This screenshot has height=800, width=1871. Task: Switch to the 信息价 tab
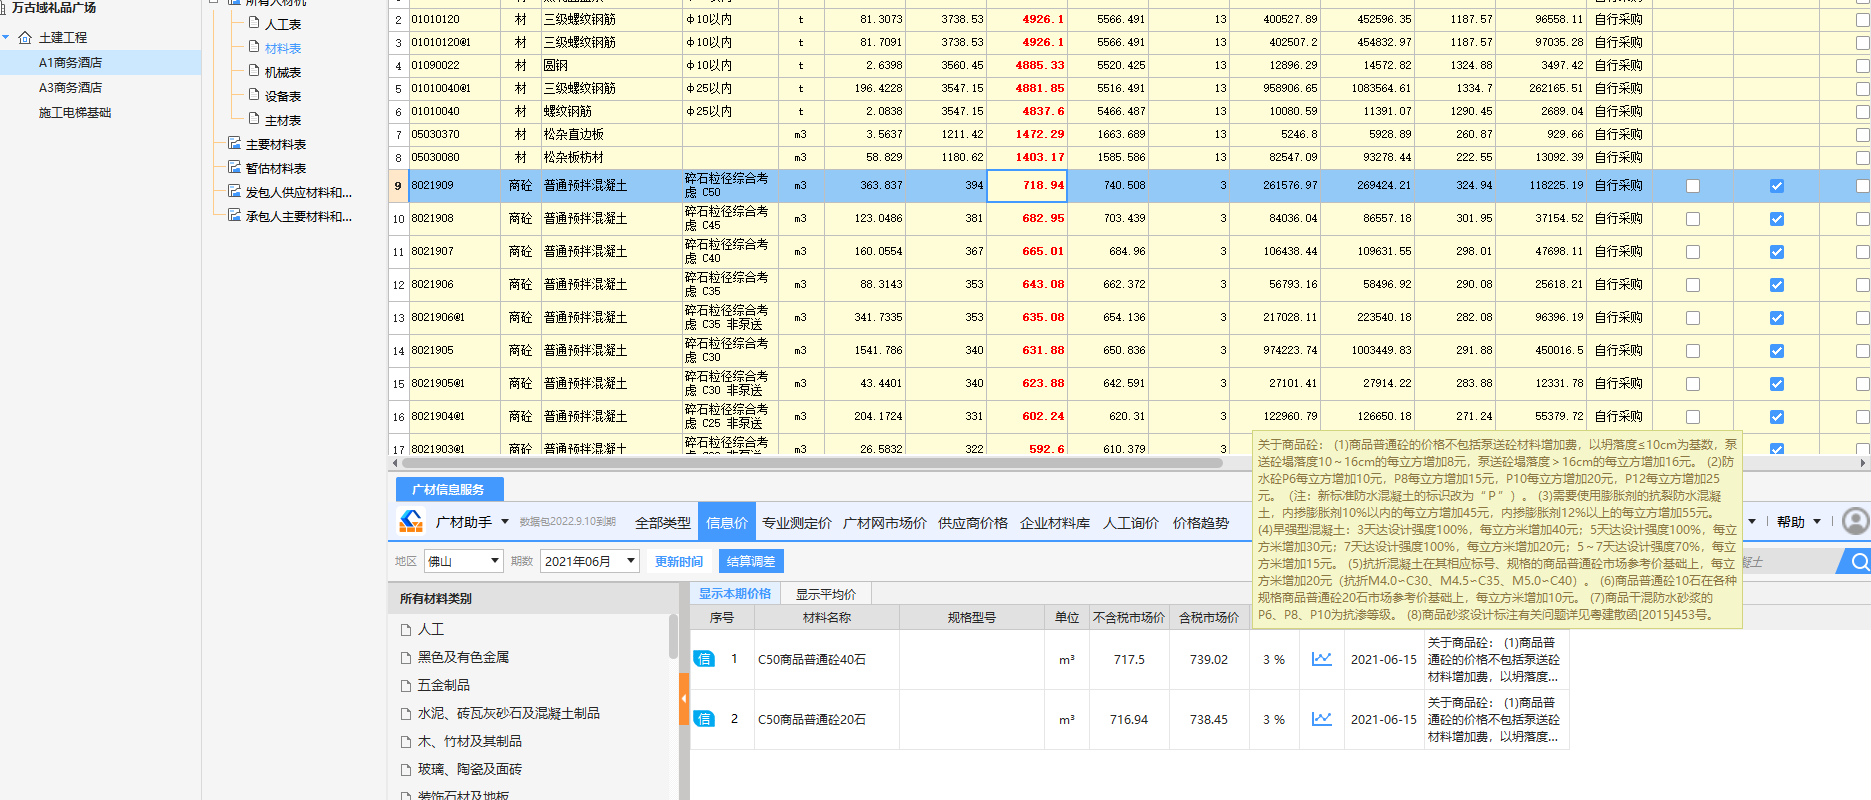(x=727, y=522)
